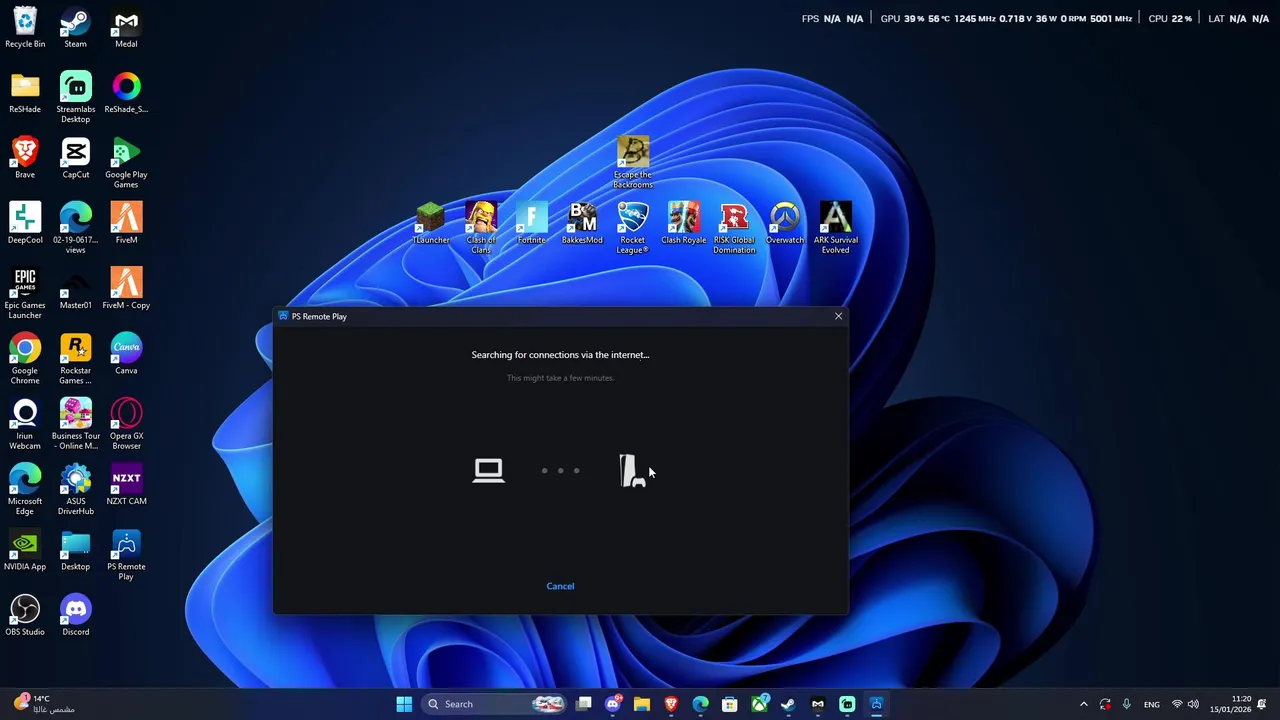Select the Medal desktop shortcut
The width and height of the screenshot is (1280, 720).
[x=126, y=28]
